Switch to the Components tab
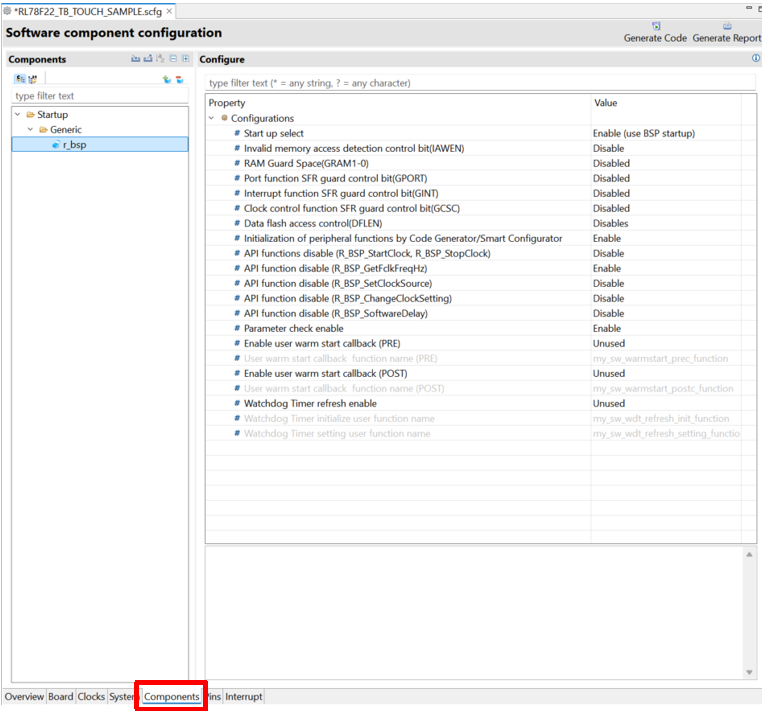This screenshot has width=762, height=711. click(x=172, y=696)
